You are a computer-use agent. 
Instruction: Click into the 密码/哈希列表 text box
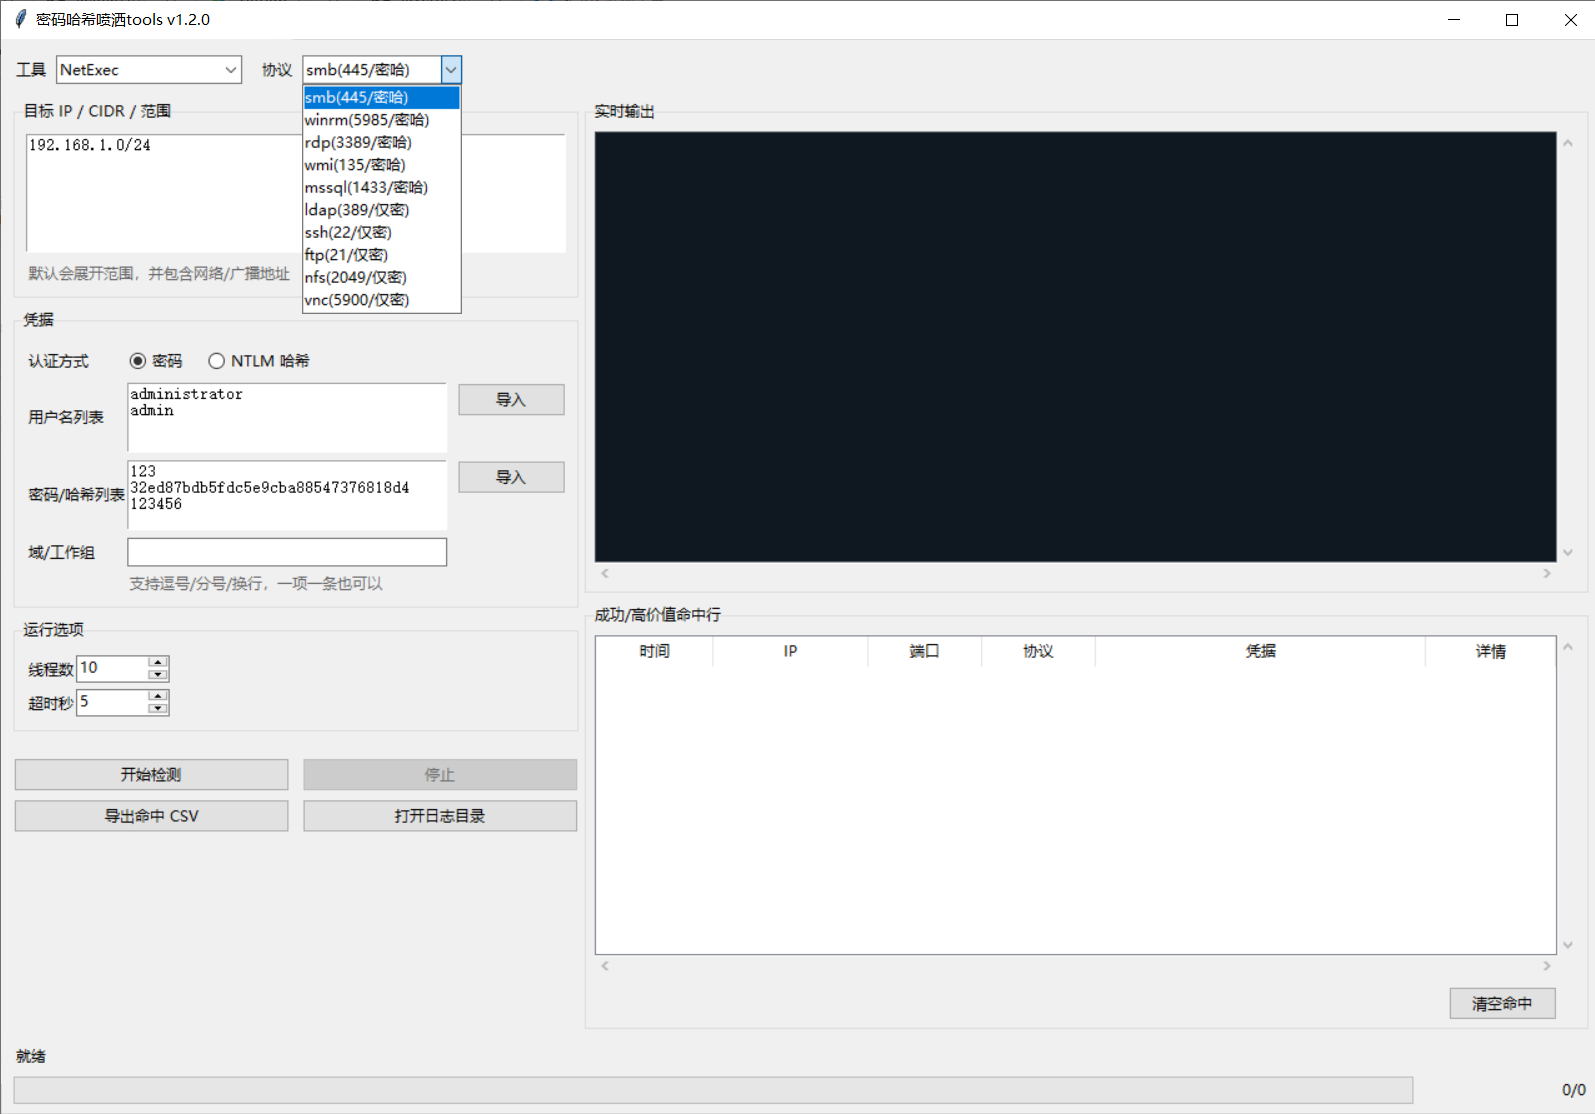point(287,495)
